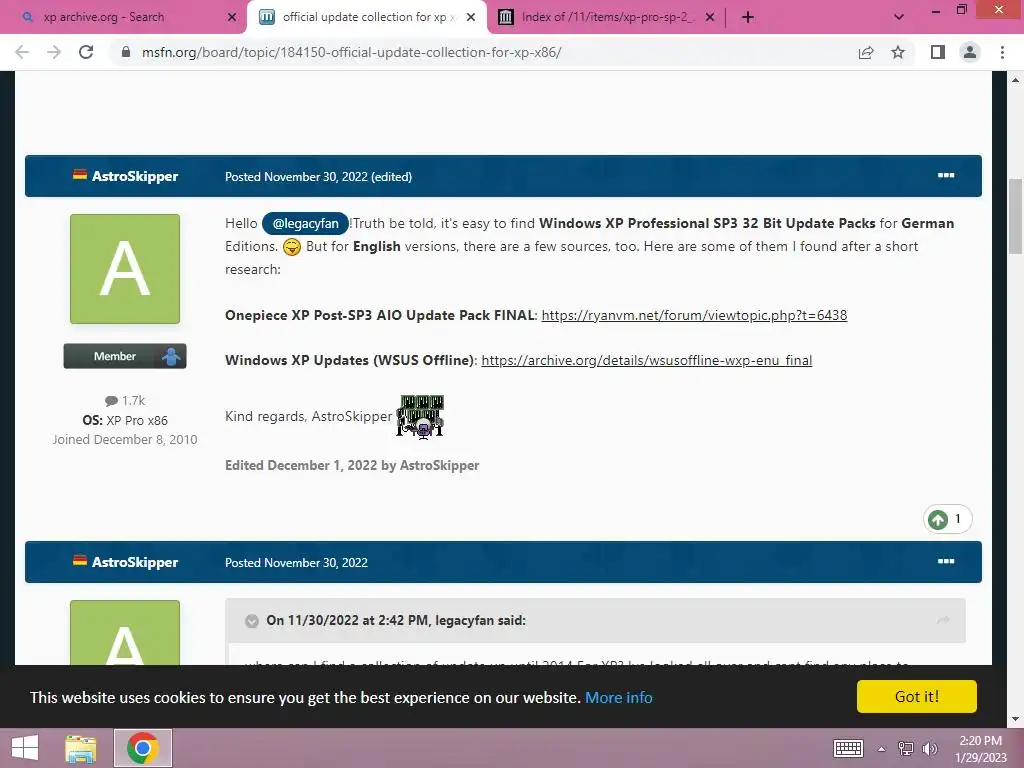Click Posted November 30, 2022 (edited) timestamp
The image size is (1024, 768).
point(318,176)
